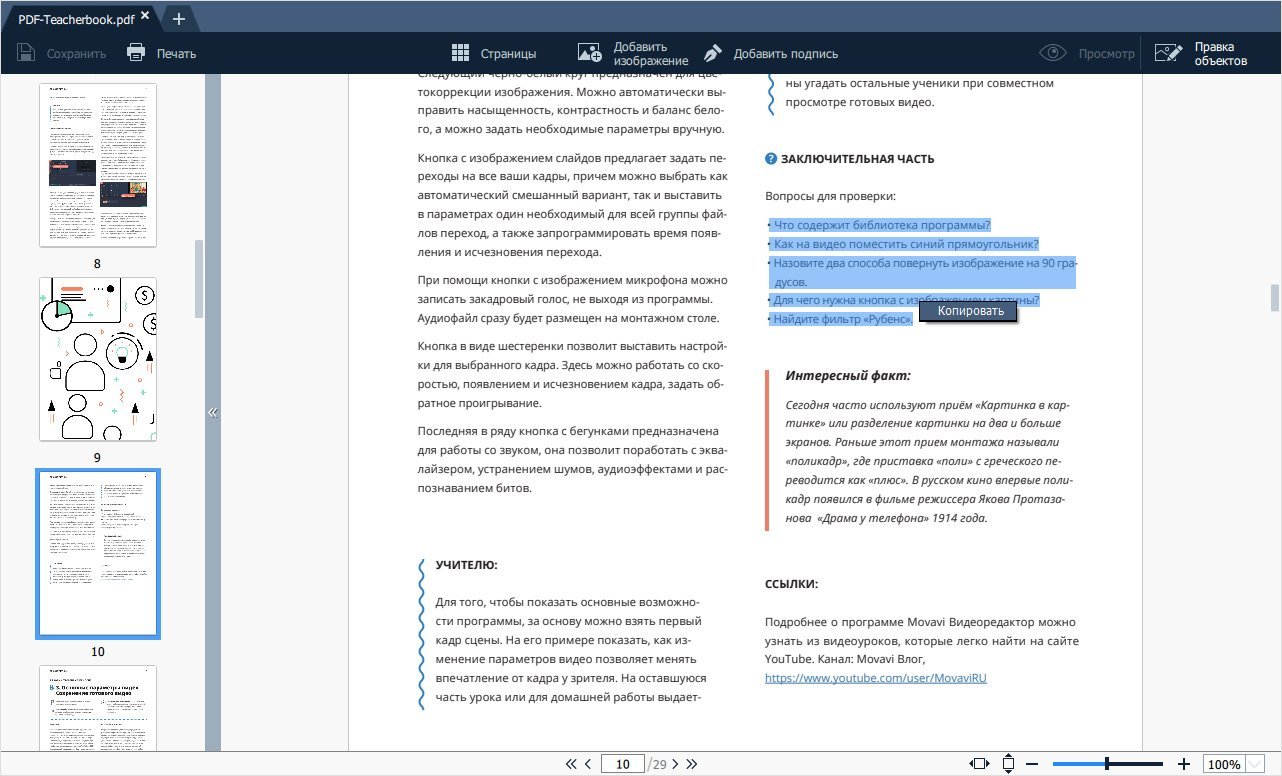Collapse the page thumbnails sidebar

(x=212, y=412)
